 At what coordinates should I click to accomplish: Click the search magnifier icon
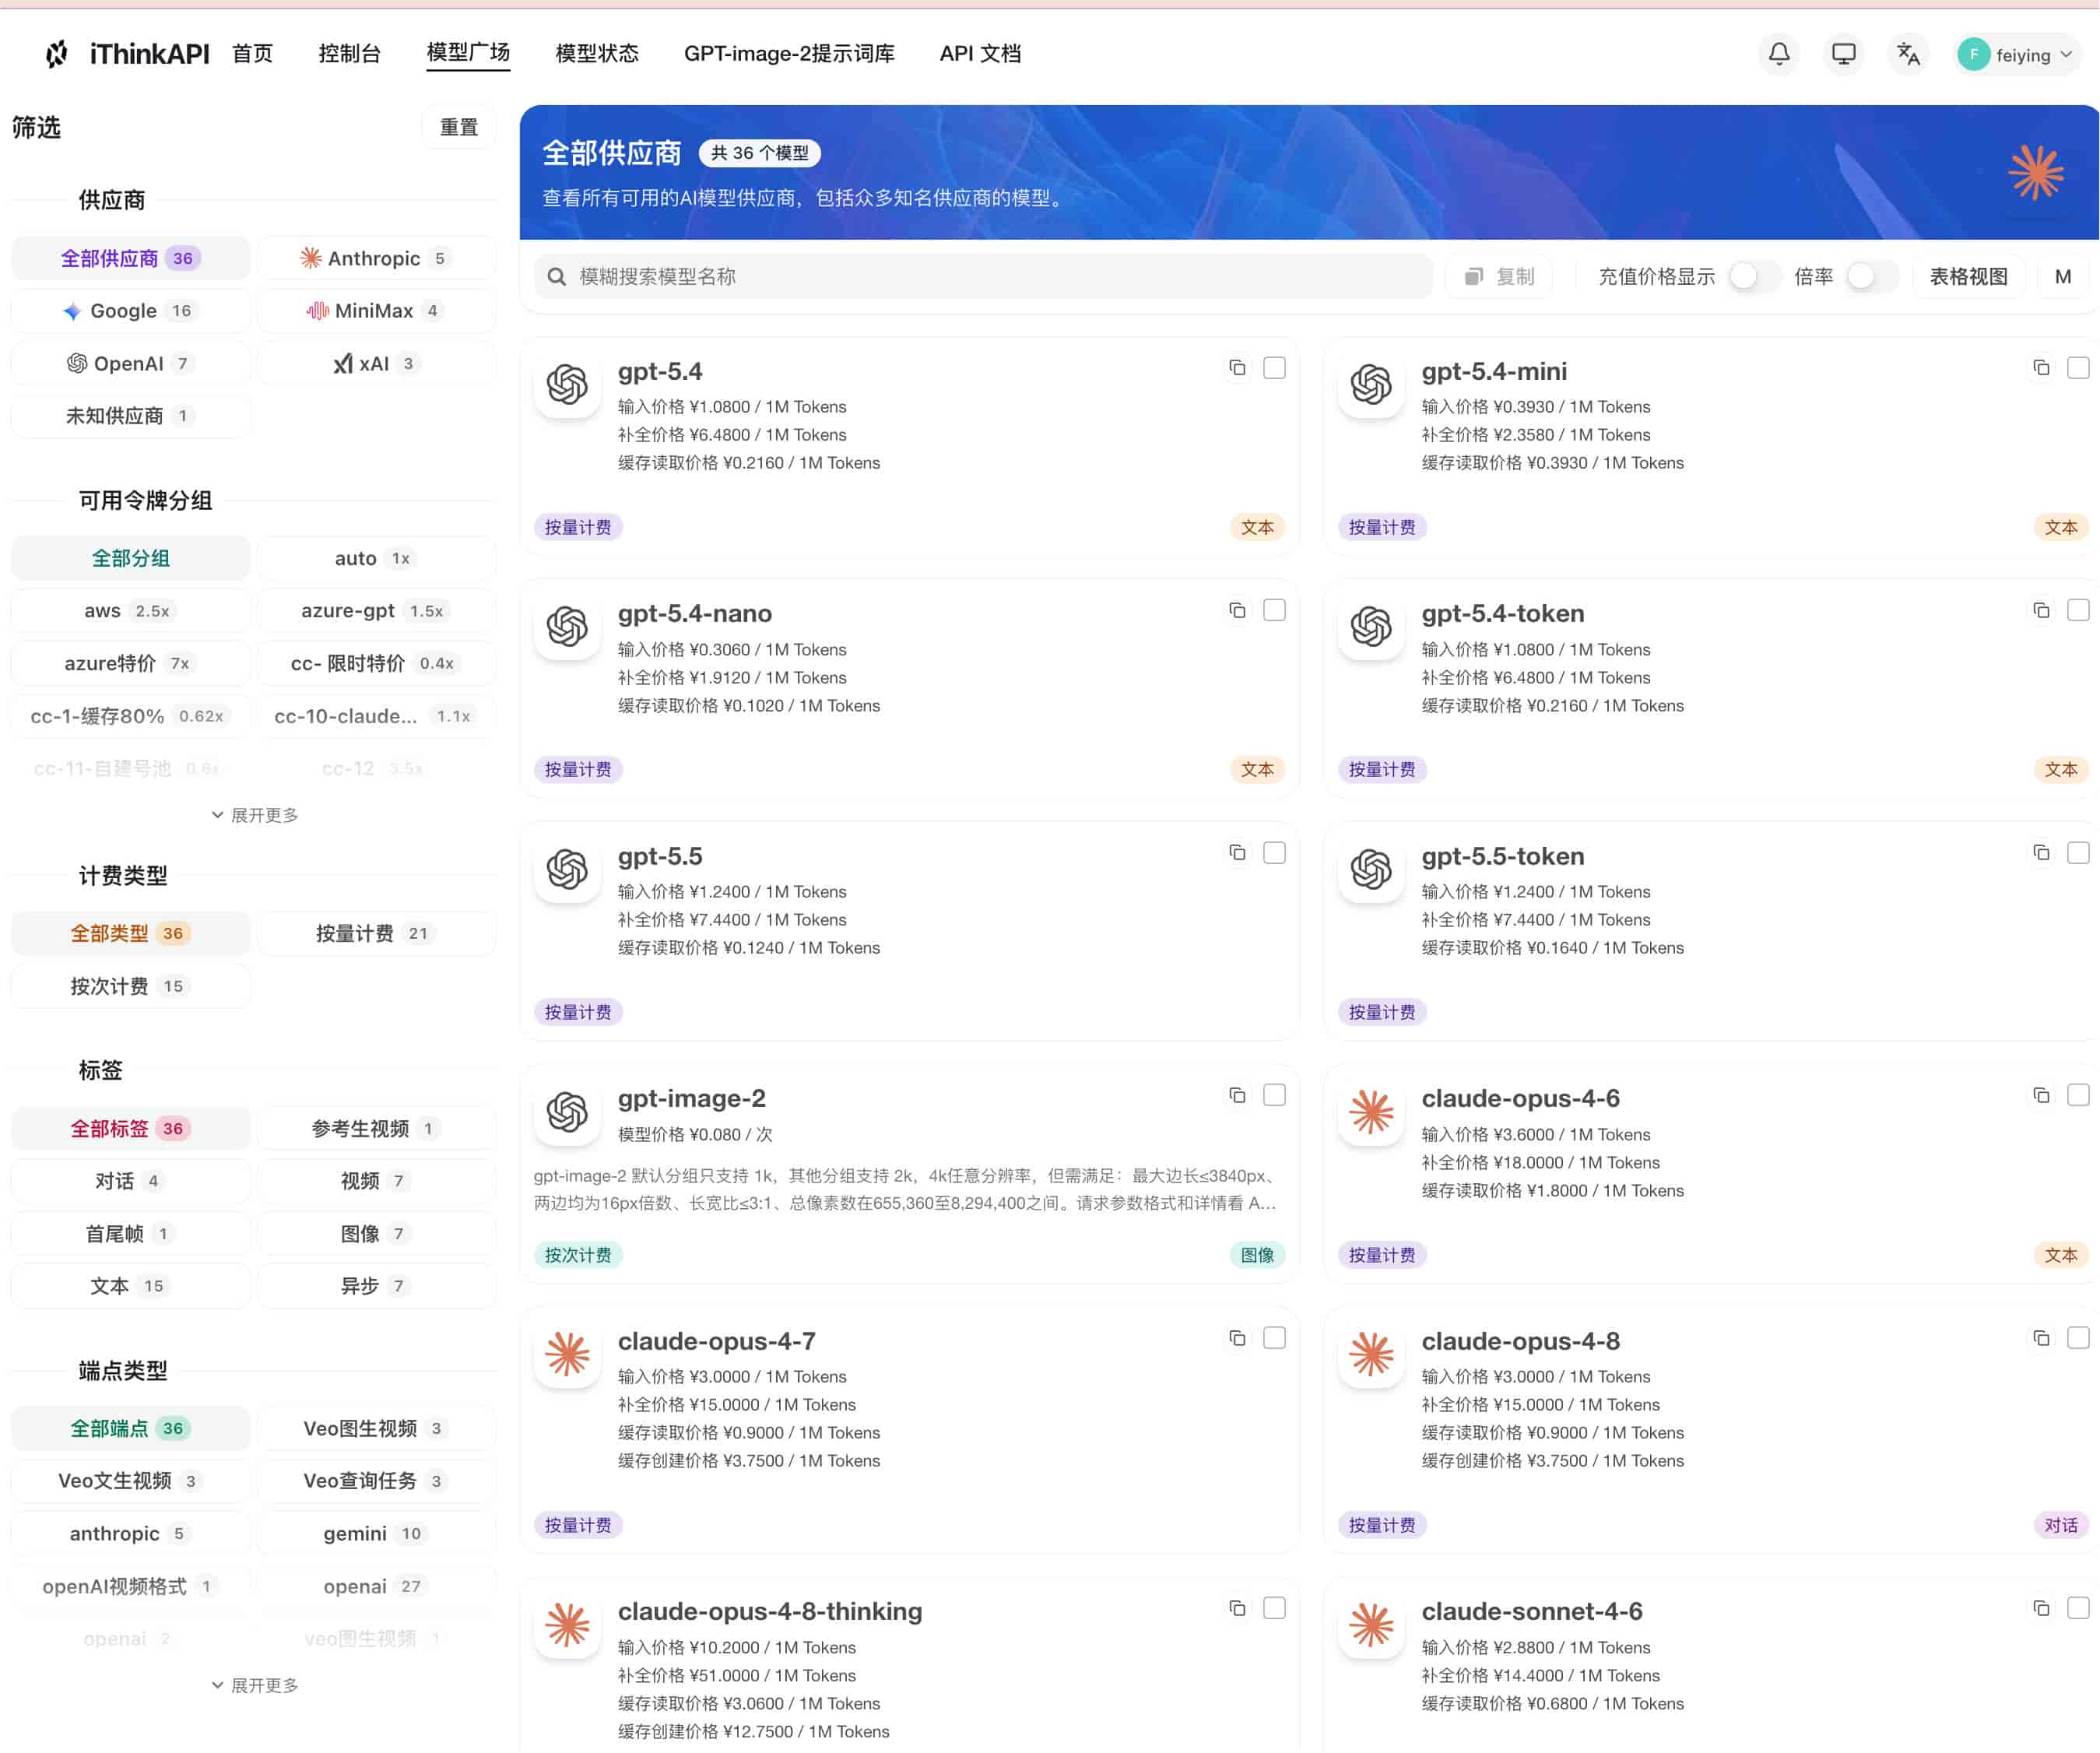coord(557,277)
